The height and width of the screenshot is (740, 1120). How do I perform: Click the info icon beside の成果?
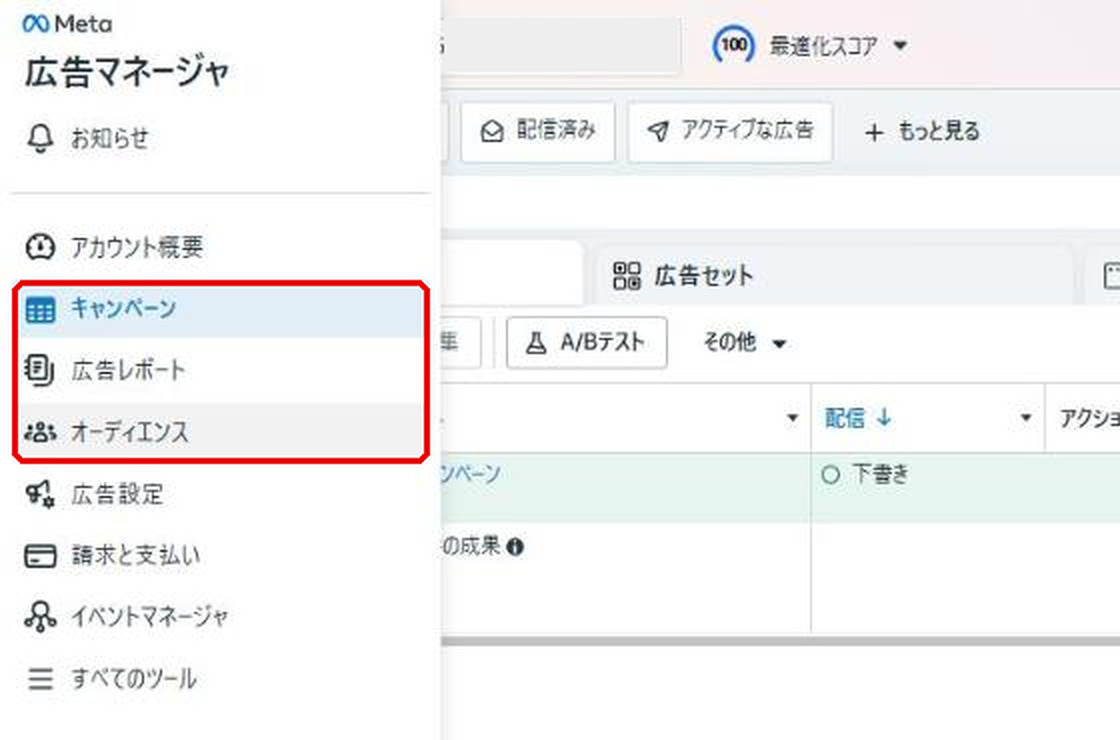pos(515,547)
